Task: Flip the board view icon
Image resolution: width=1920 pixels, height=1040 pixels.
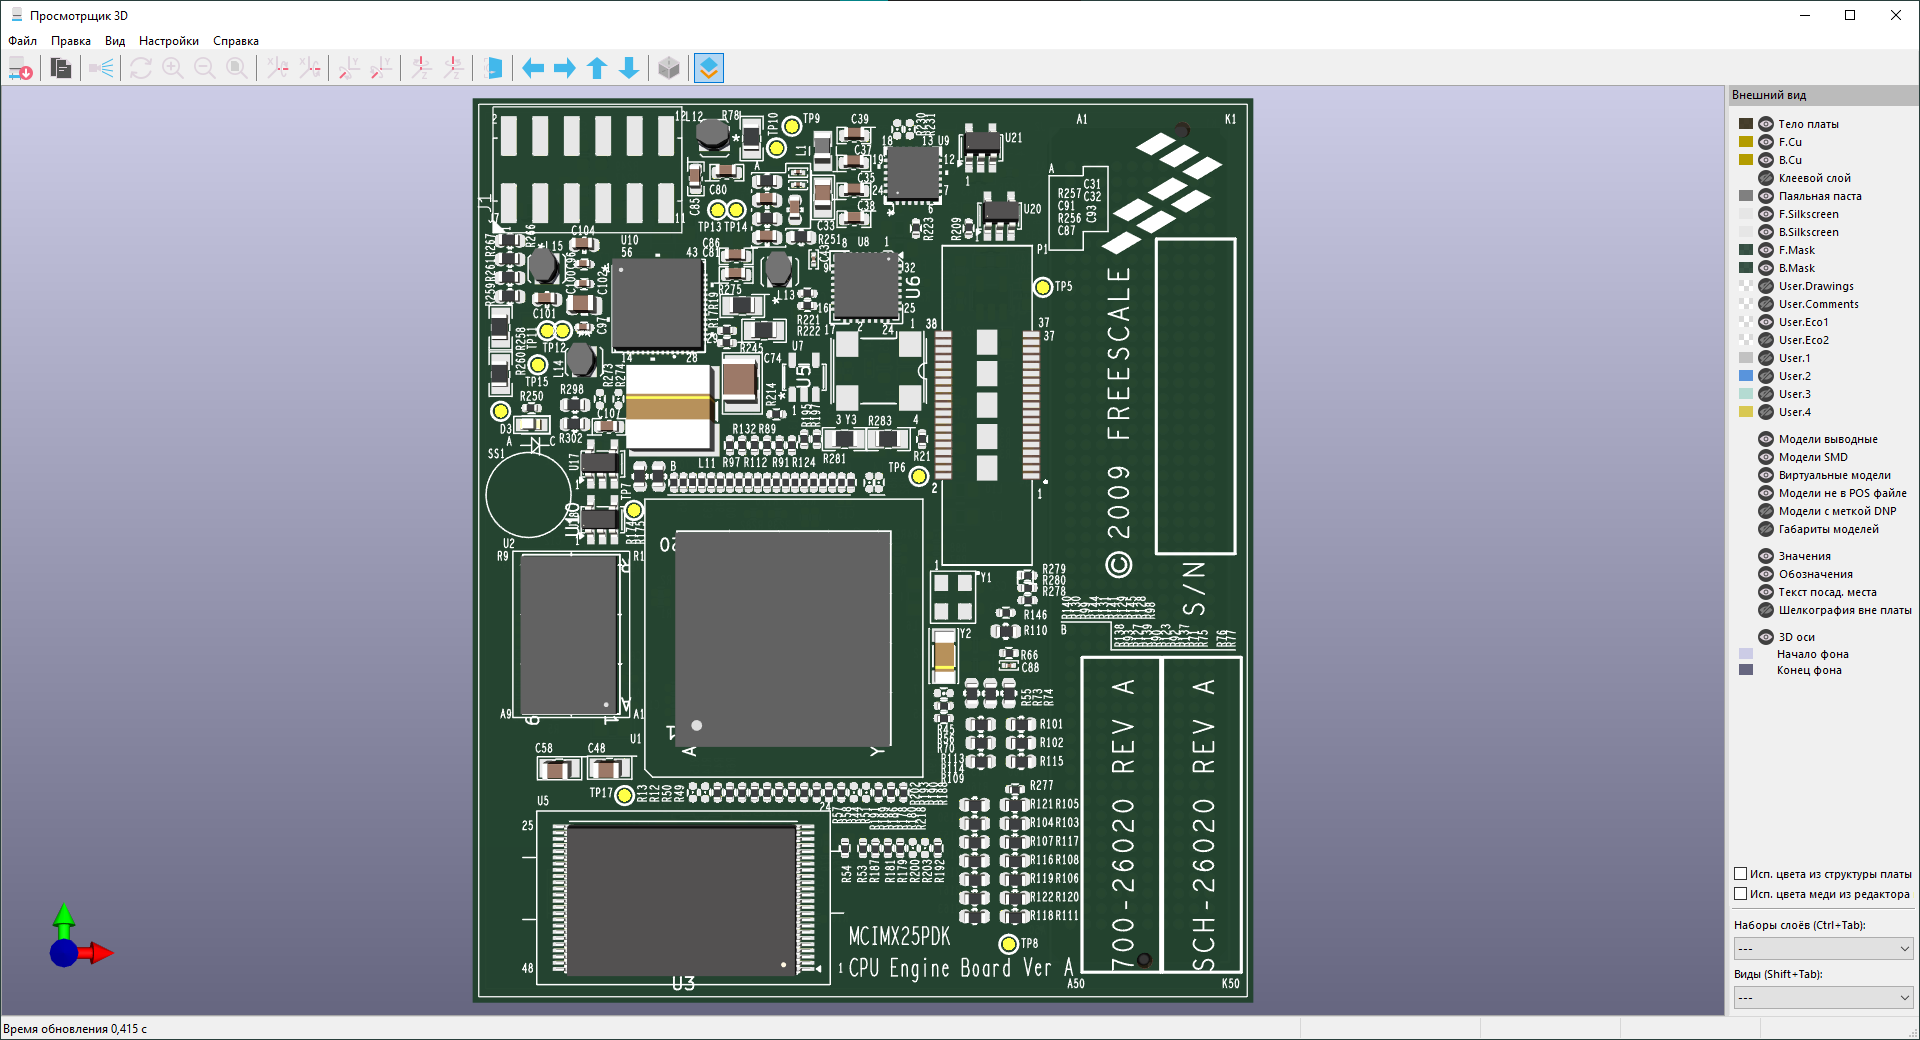Action: [493, 68]
